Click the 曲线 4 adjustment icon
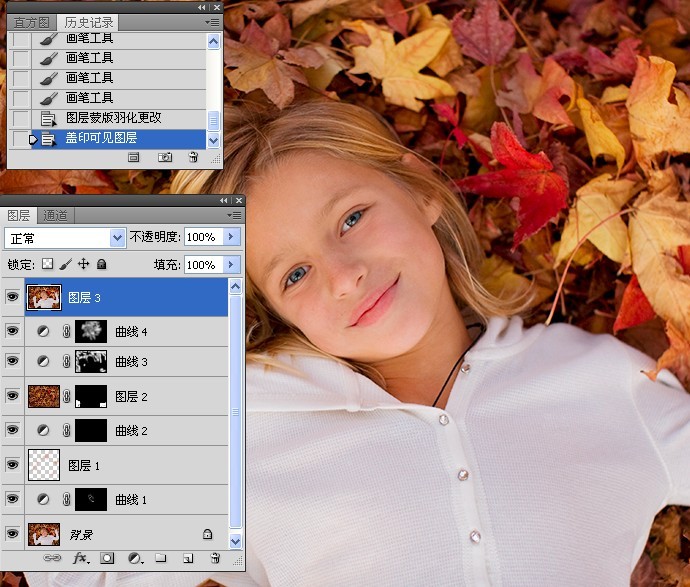Image resolution: width=690 pixels, height=587 pixels. [x=43, y=331]
